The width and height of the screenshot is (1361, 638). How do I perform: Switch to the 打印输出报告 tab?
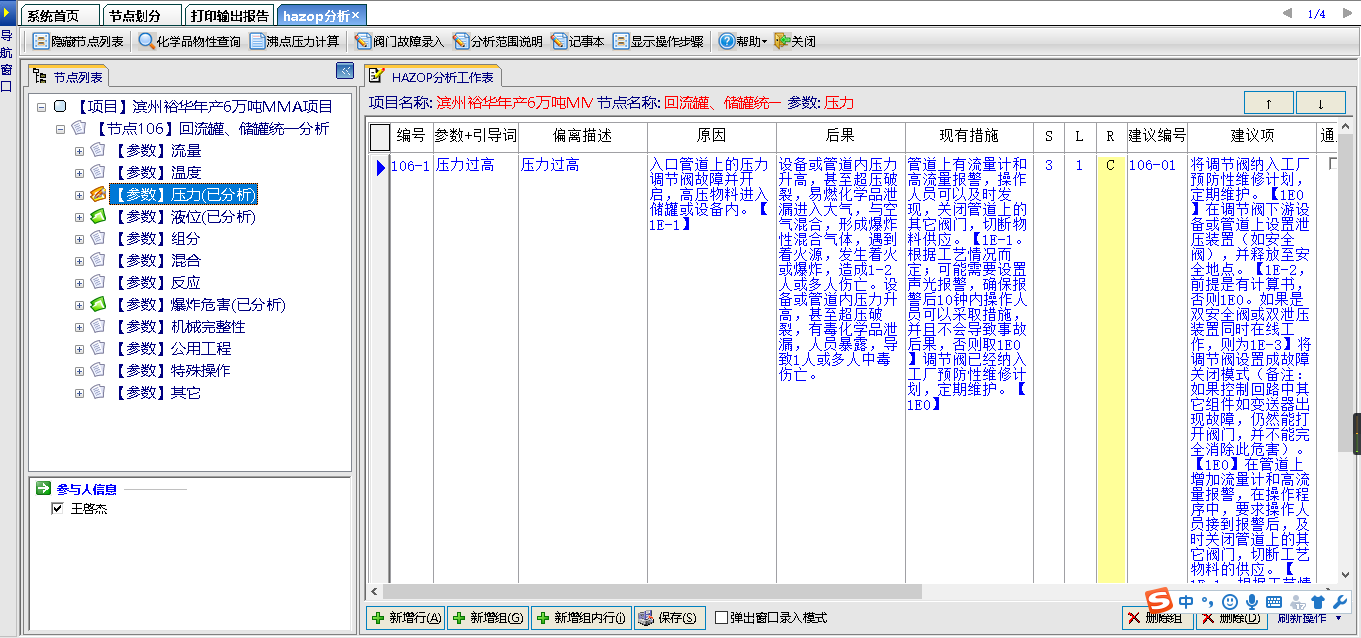[x=230, y=16]
